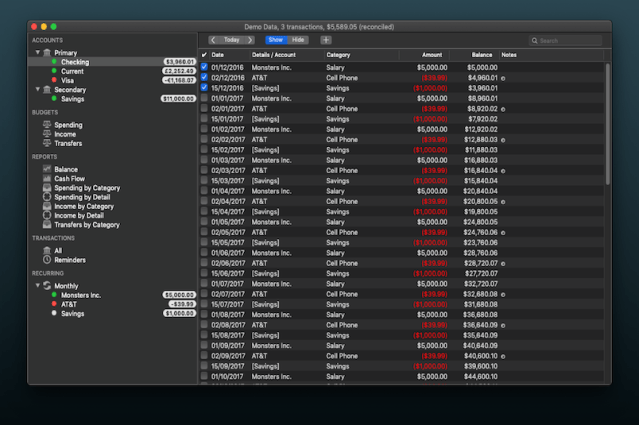
Task: Open Spending by Category report icon
Action: [47, 188]
